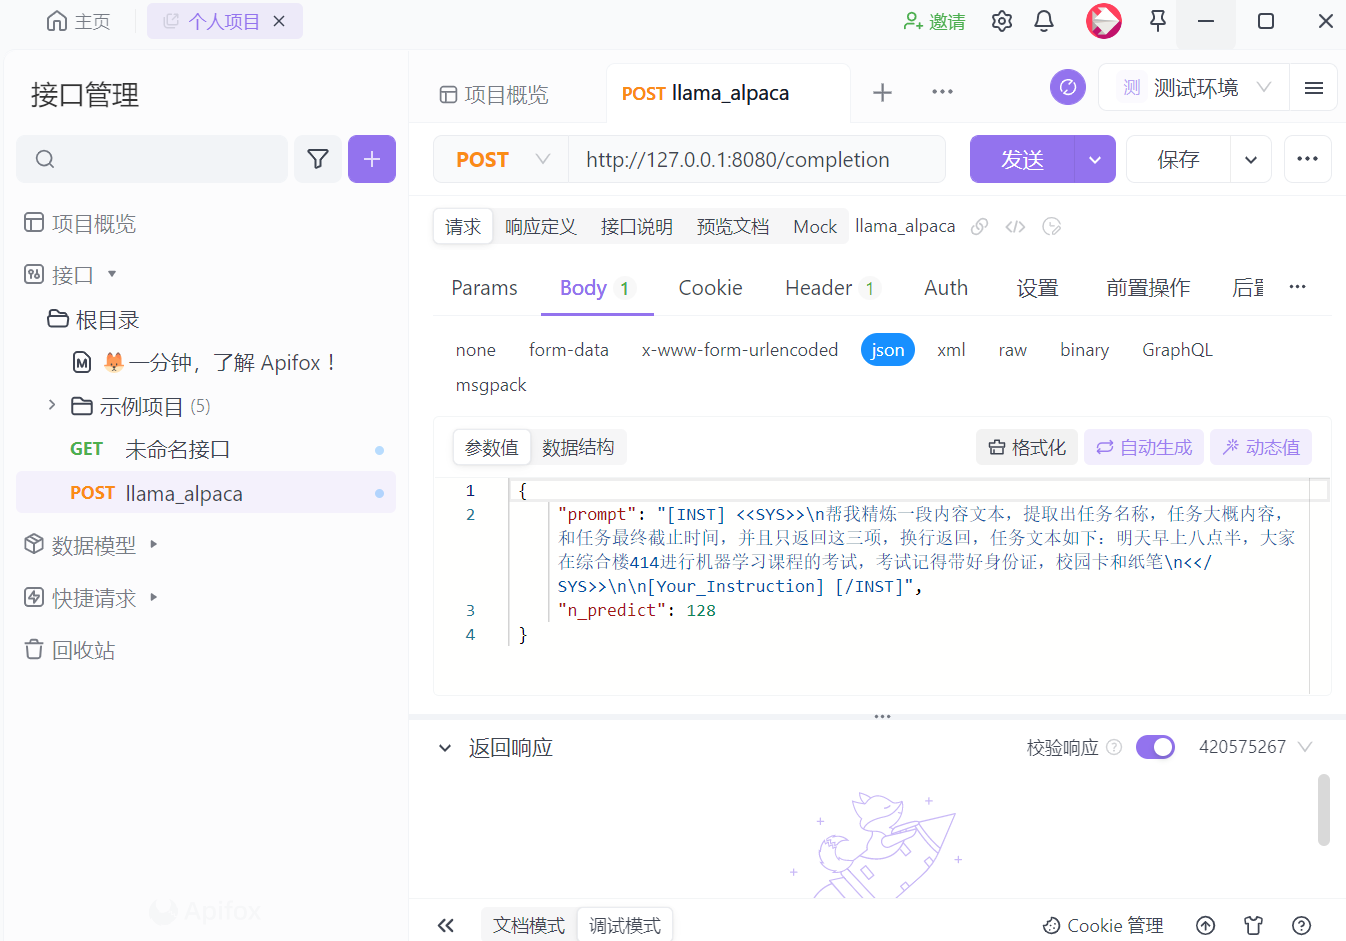Expand the 示例项目 folder
The image size is (1346, 941).
click(x=52, y=406)
